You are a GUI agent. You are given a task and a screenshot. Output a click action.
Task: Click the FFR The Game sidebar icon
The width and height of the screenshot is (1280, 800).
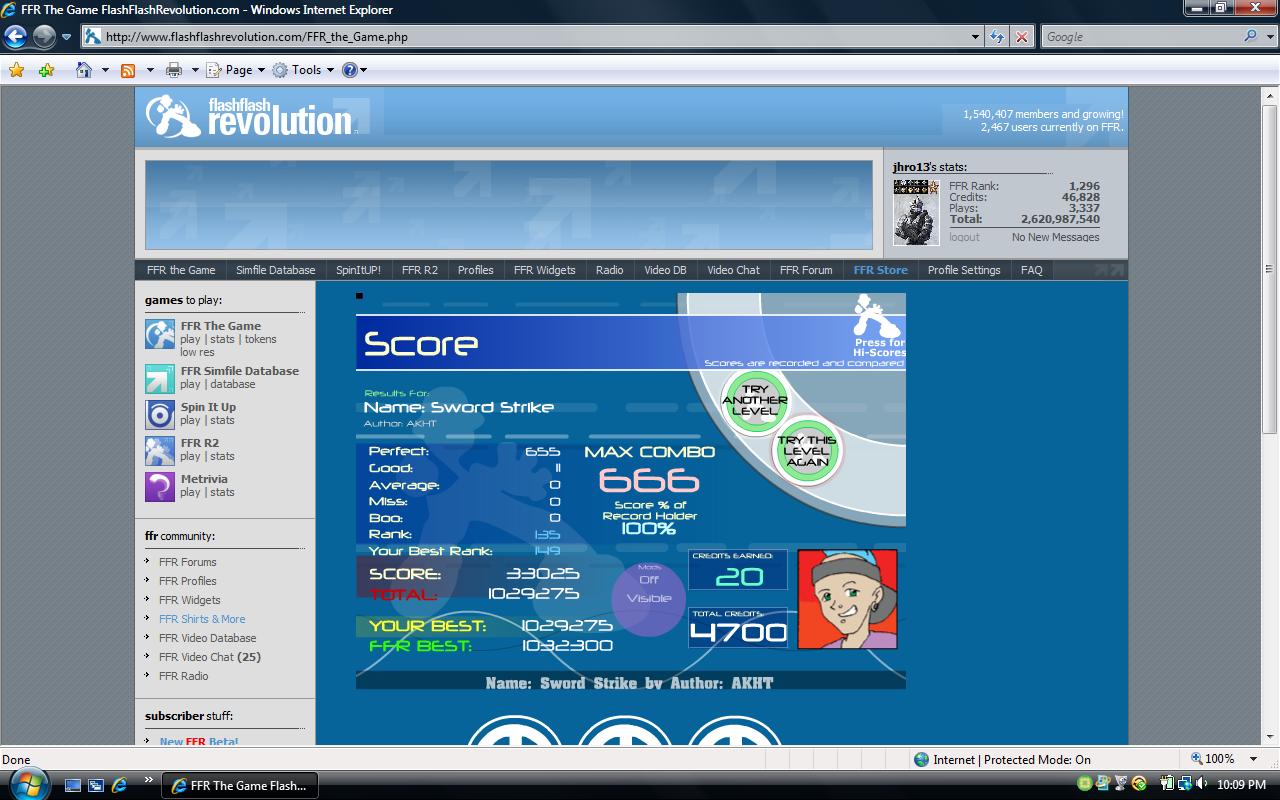click(160, 334)
